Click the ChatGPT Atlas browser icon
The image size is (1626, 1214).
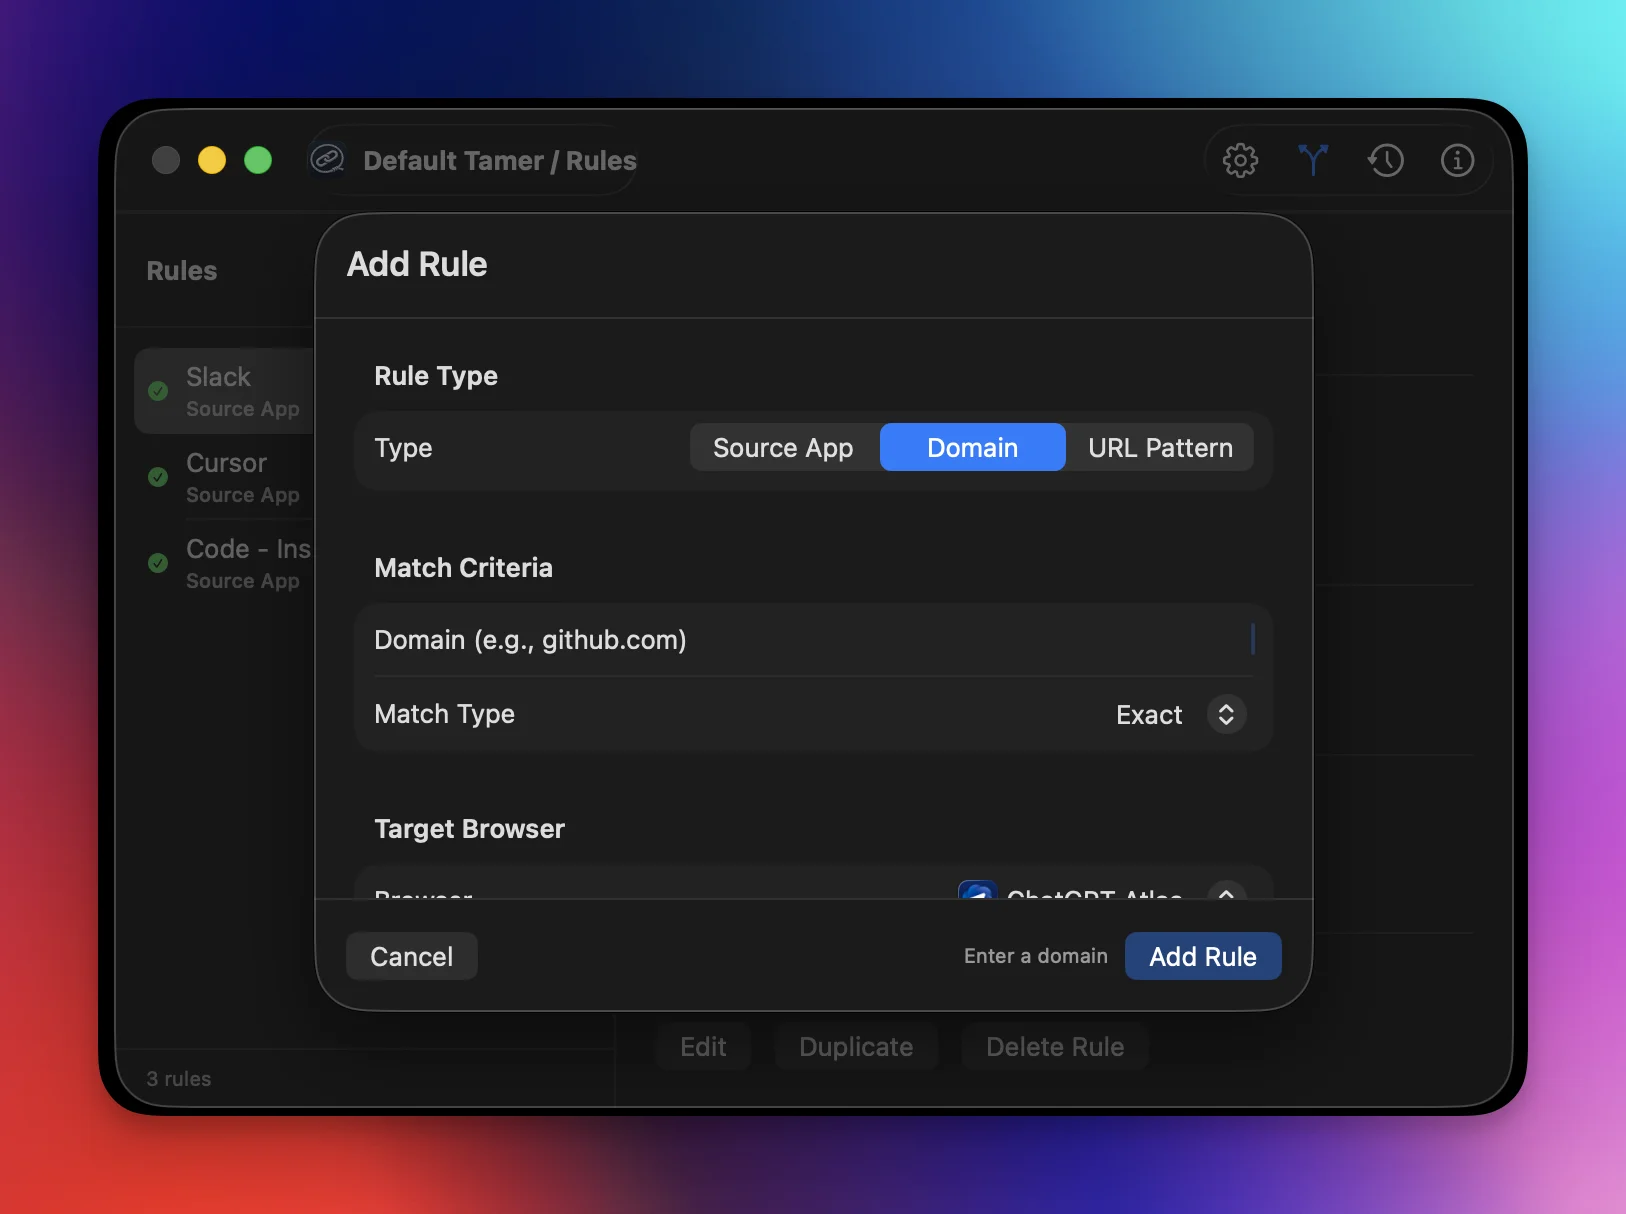click(x=977, y=893)
